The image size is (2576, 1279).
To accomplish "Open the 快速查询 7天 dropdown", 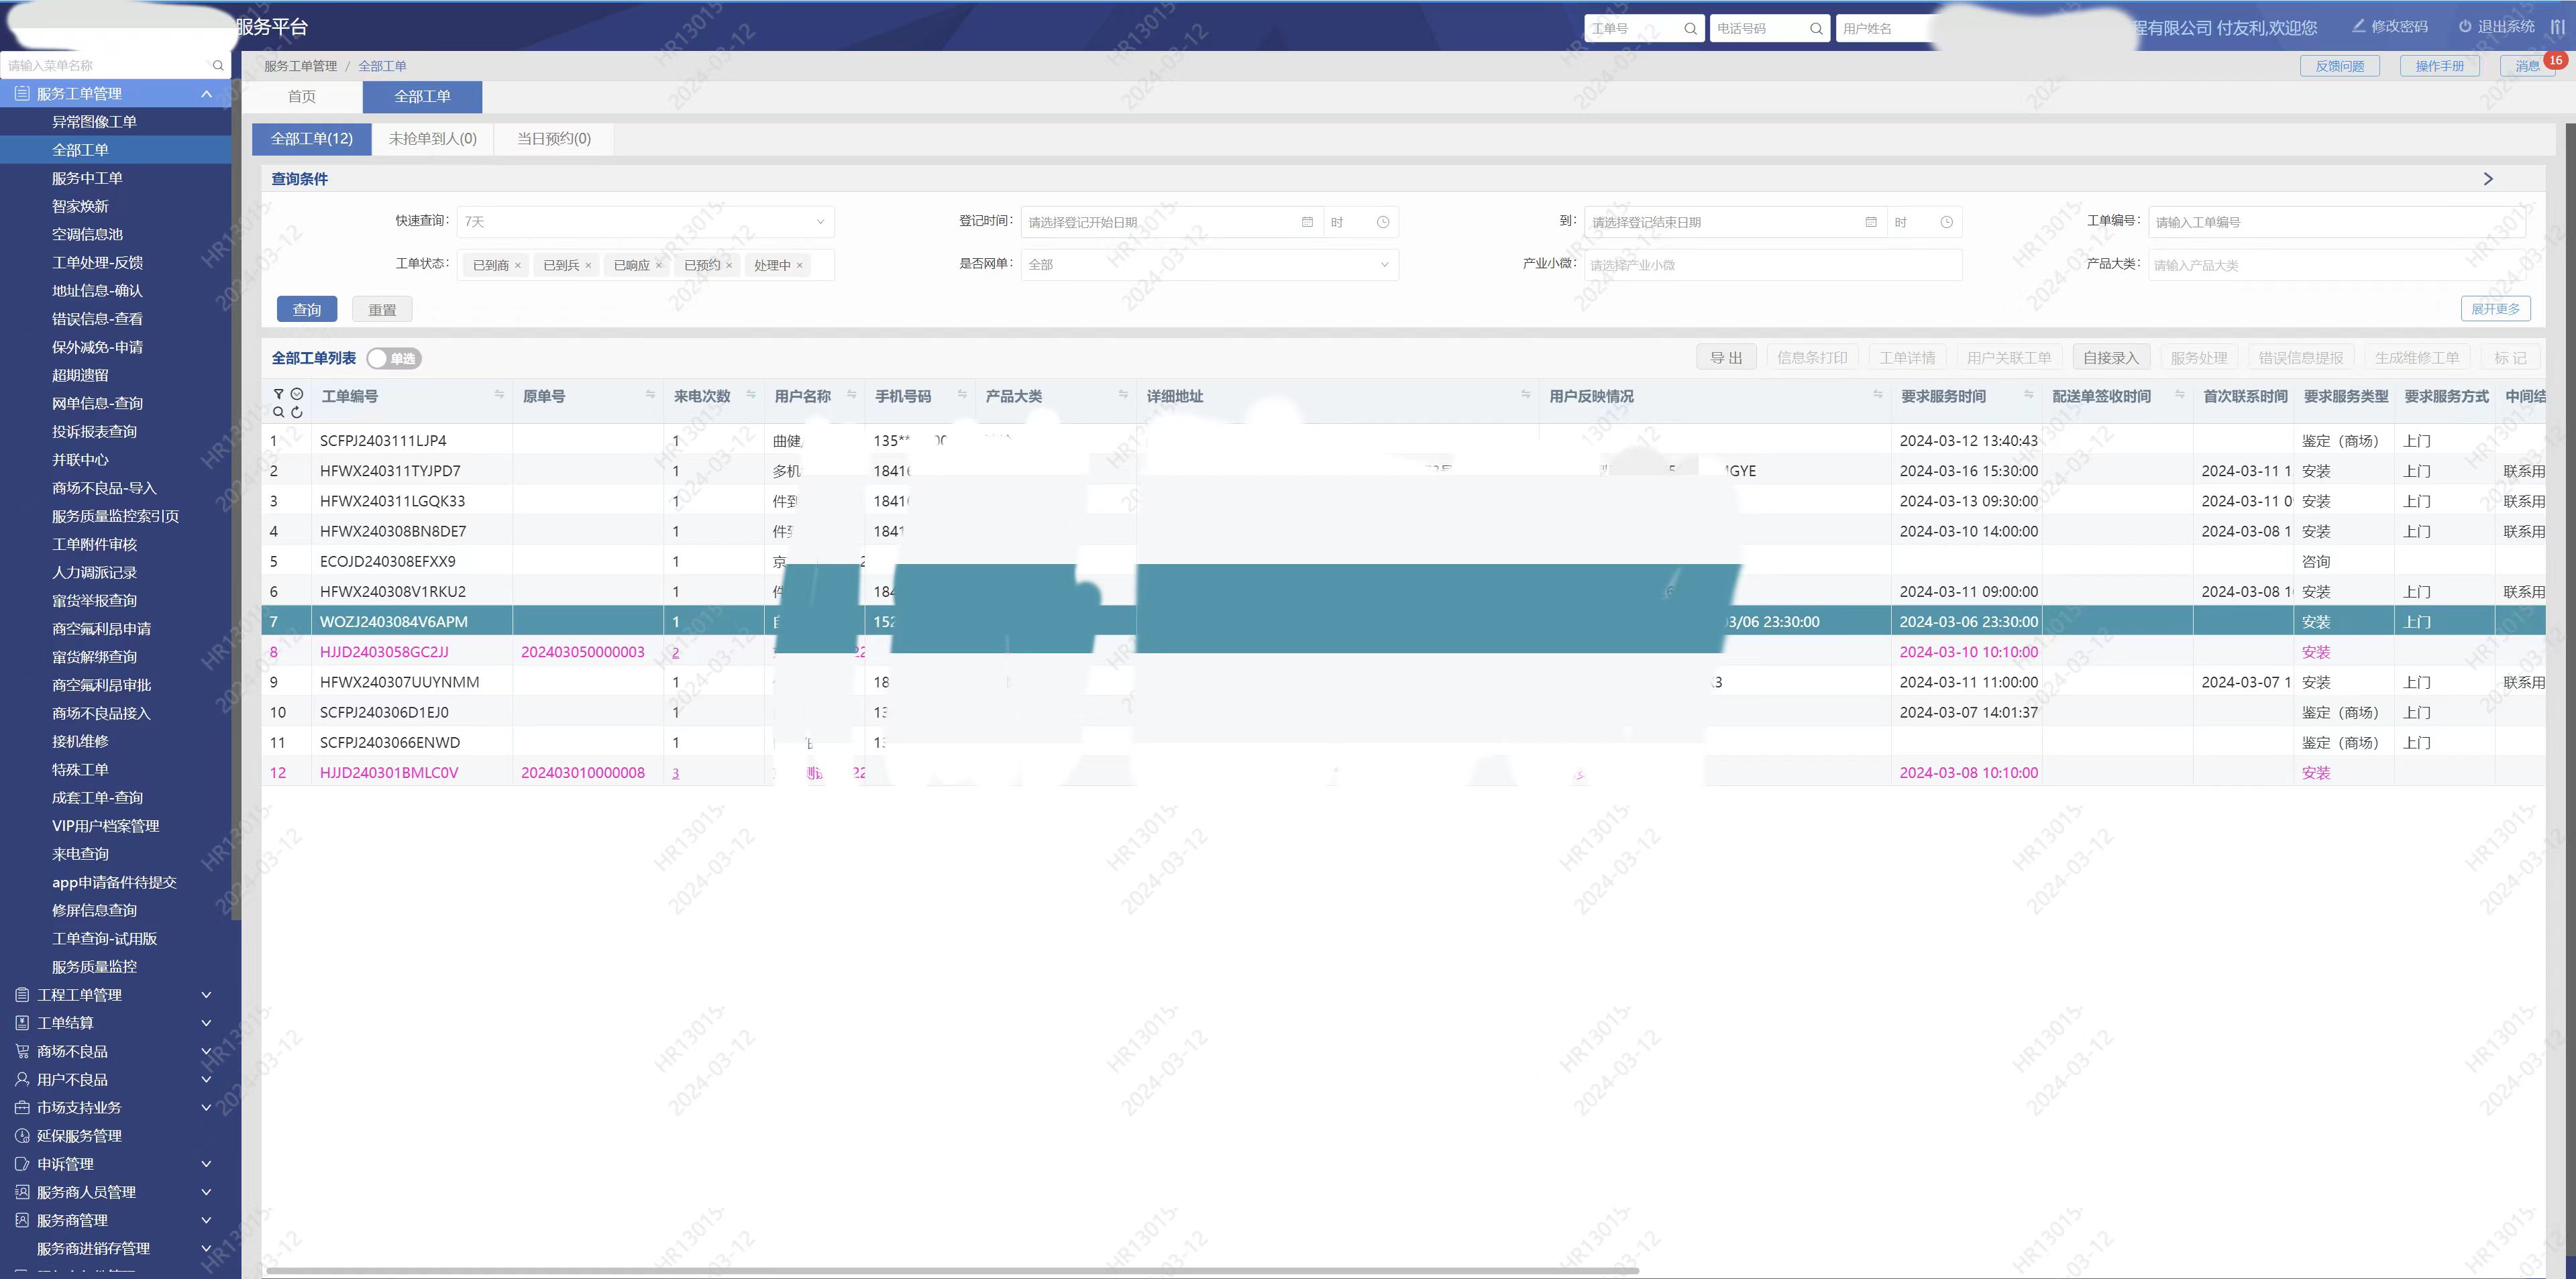I will (645, 222).
